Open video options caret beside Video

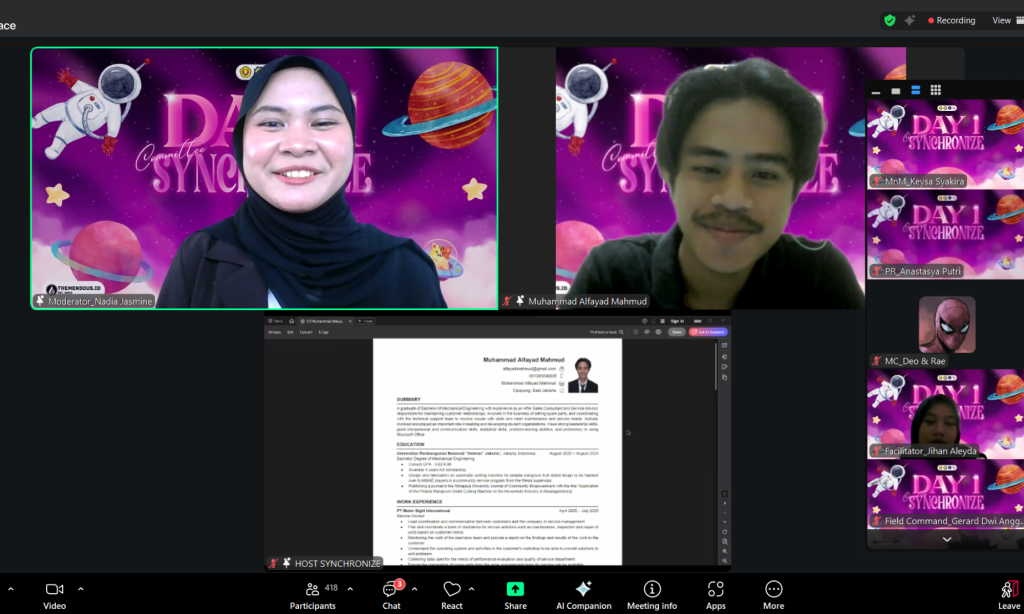point(81,589)
